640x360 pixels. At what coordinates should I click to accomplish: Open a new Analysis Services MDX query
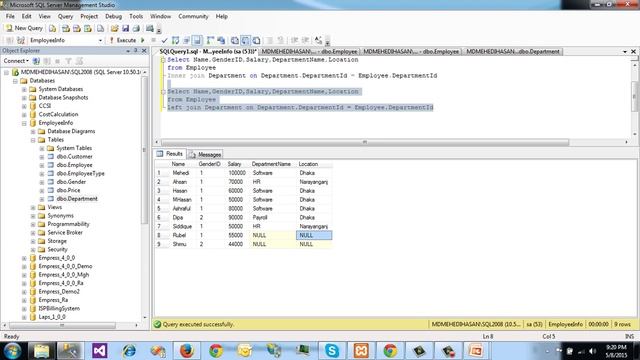click(x=66, y=28)
